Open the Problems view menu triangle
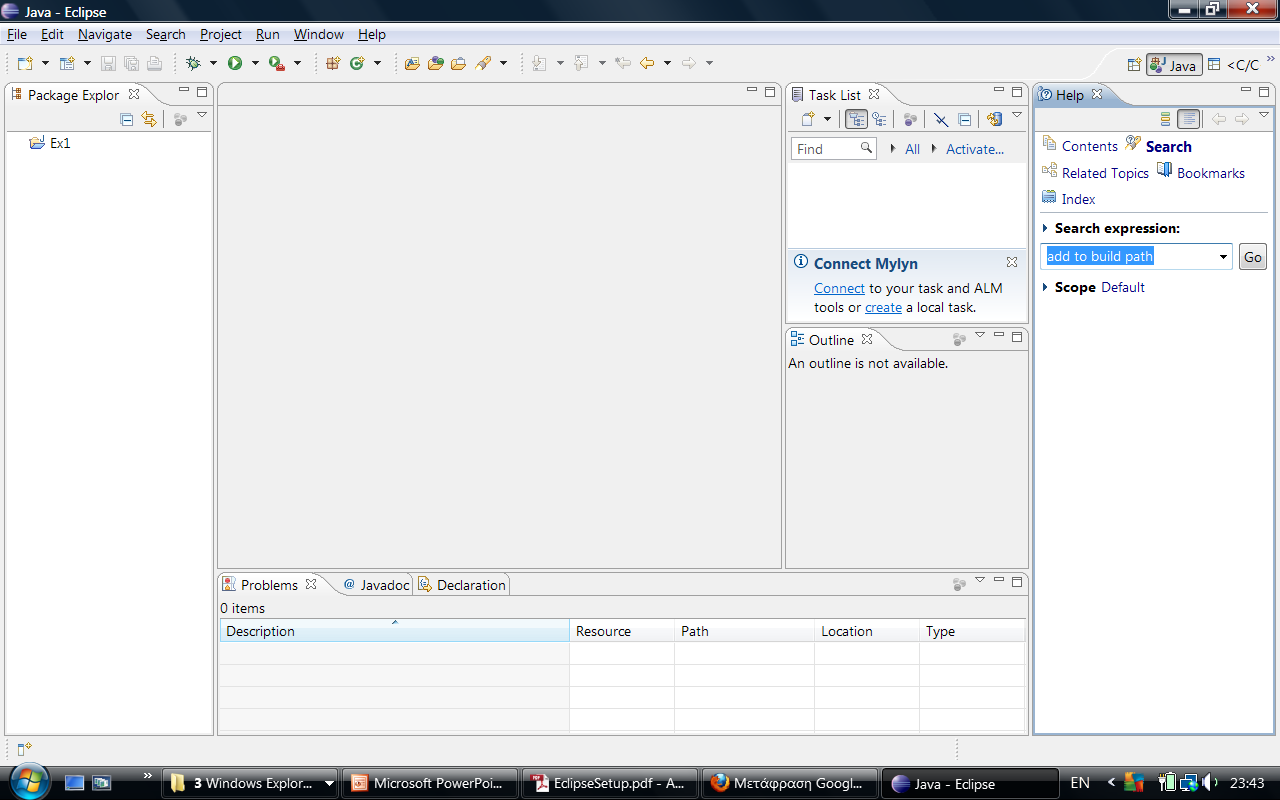The width and height of the screenshot is (1280, 800). (980, 580)
